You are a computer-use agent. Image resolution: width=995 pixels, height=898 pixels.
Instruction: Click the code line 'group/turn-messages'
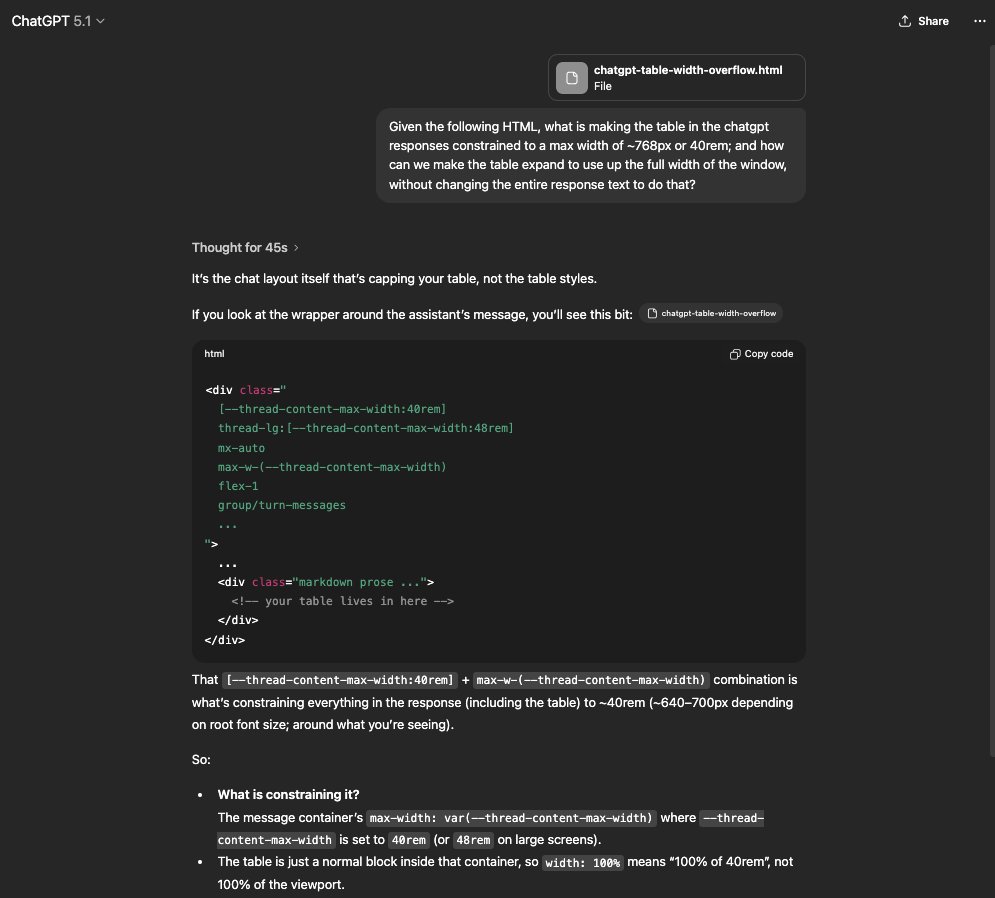click(x=282, y=505)
